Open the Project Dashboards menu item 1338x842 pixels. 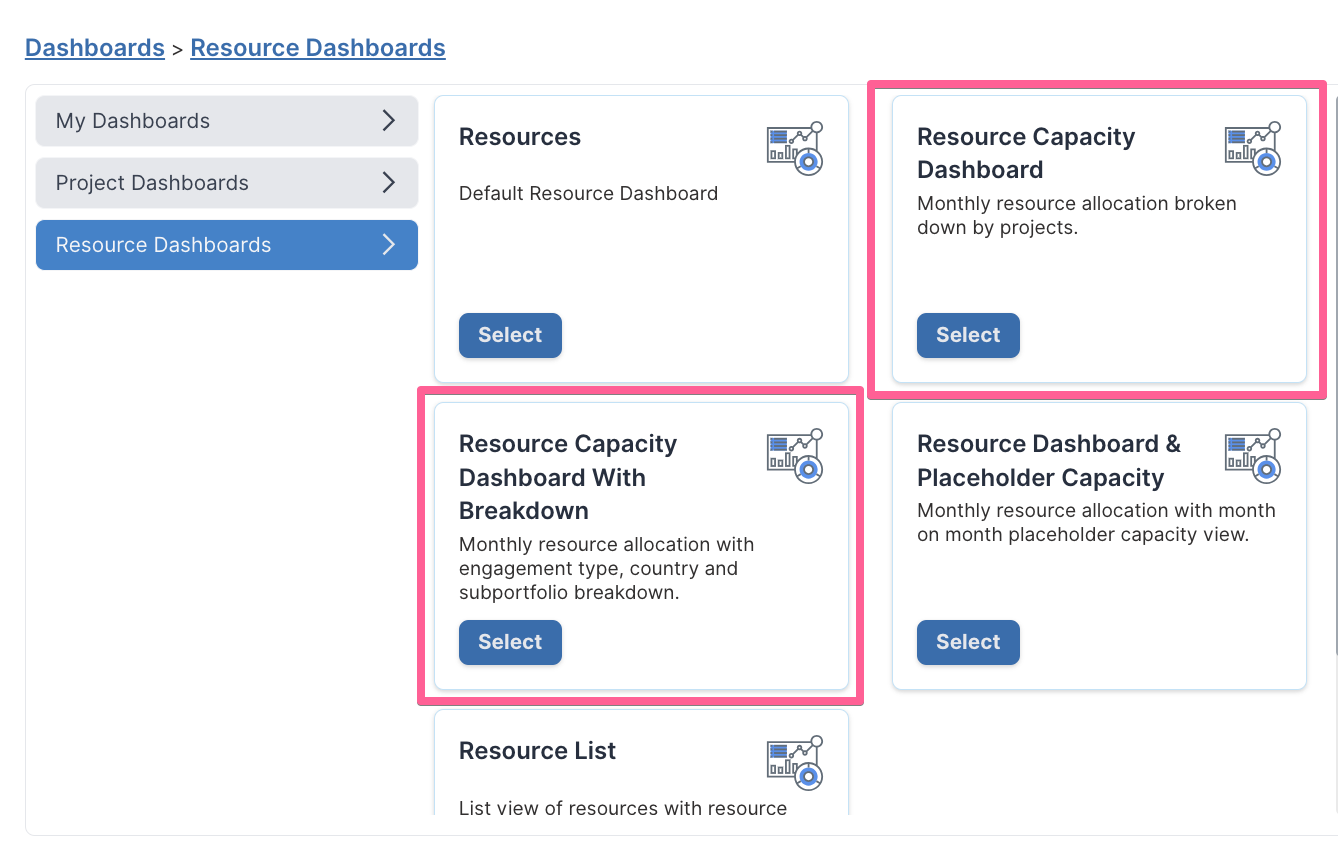(x=227, y=183)
